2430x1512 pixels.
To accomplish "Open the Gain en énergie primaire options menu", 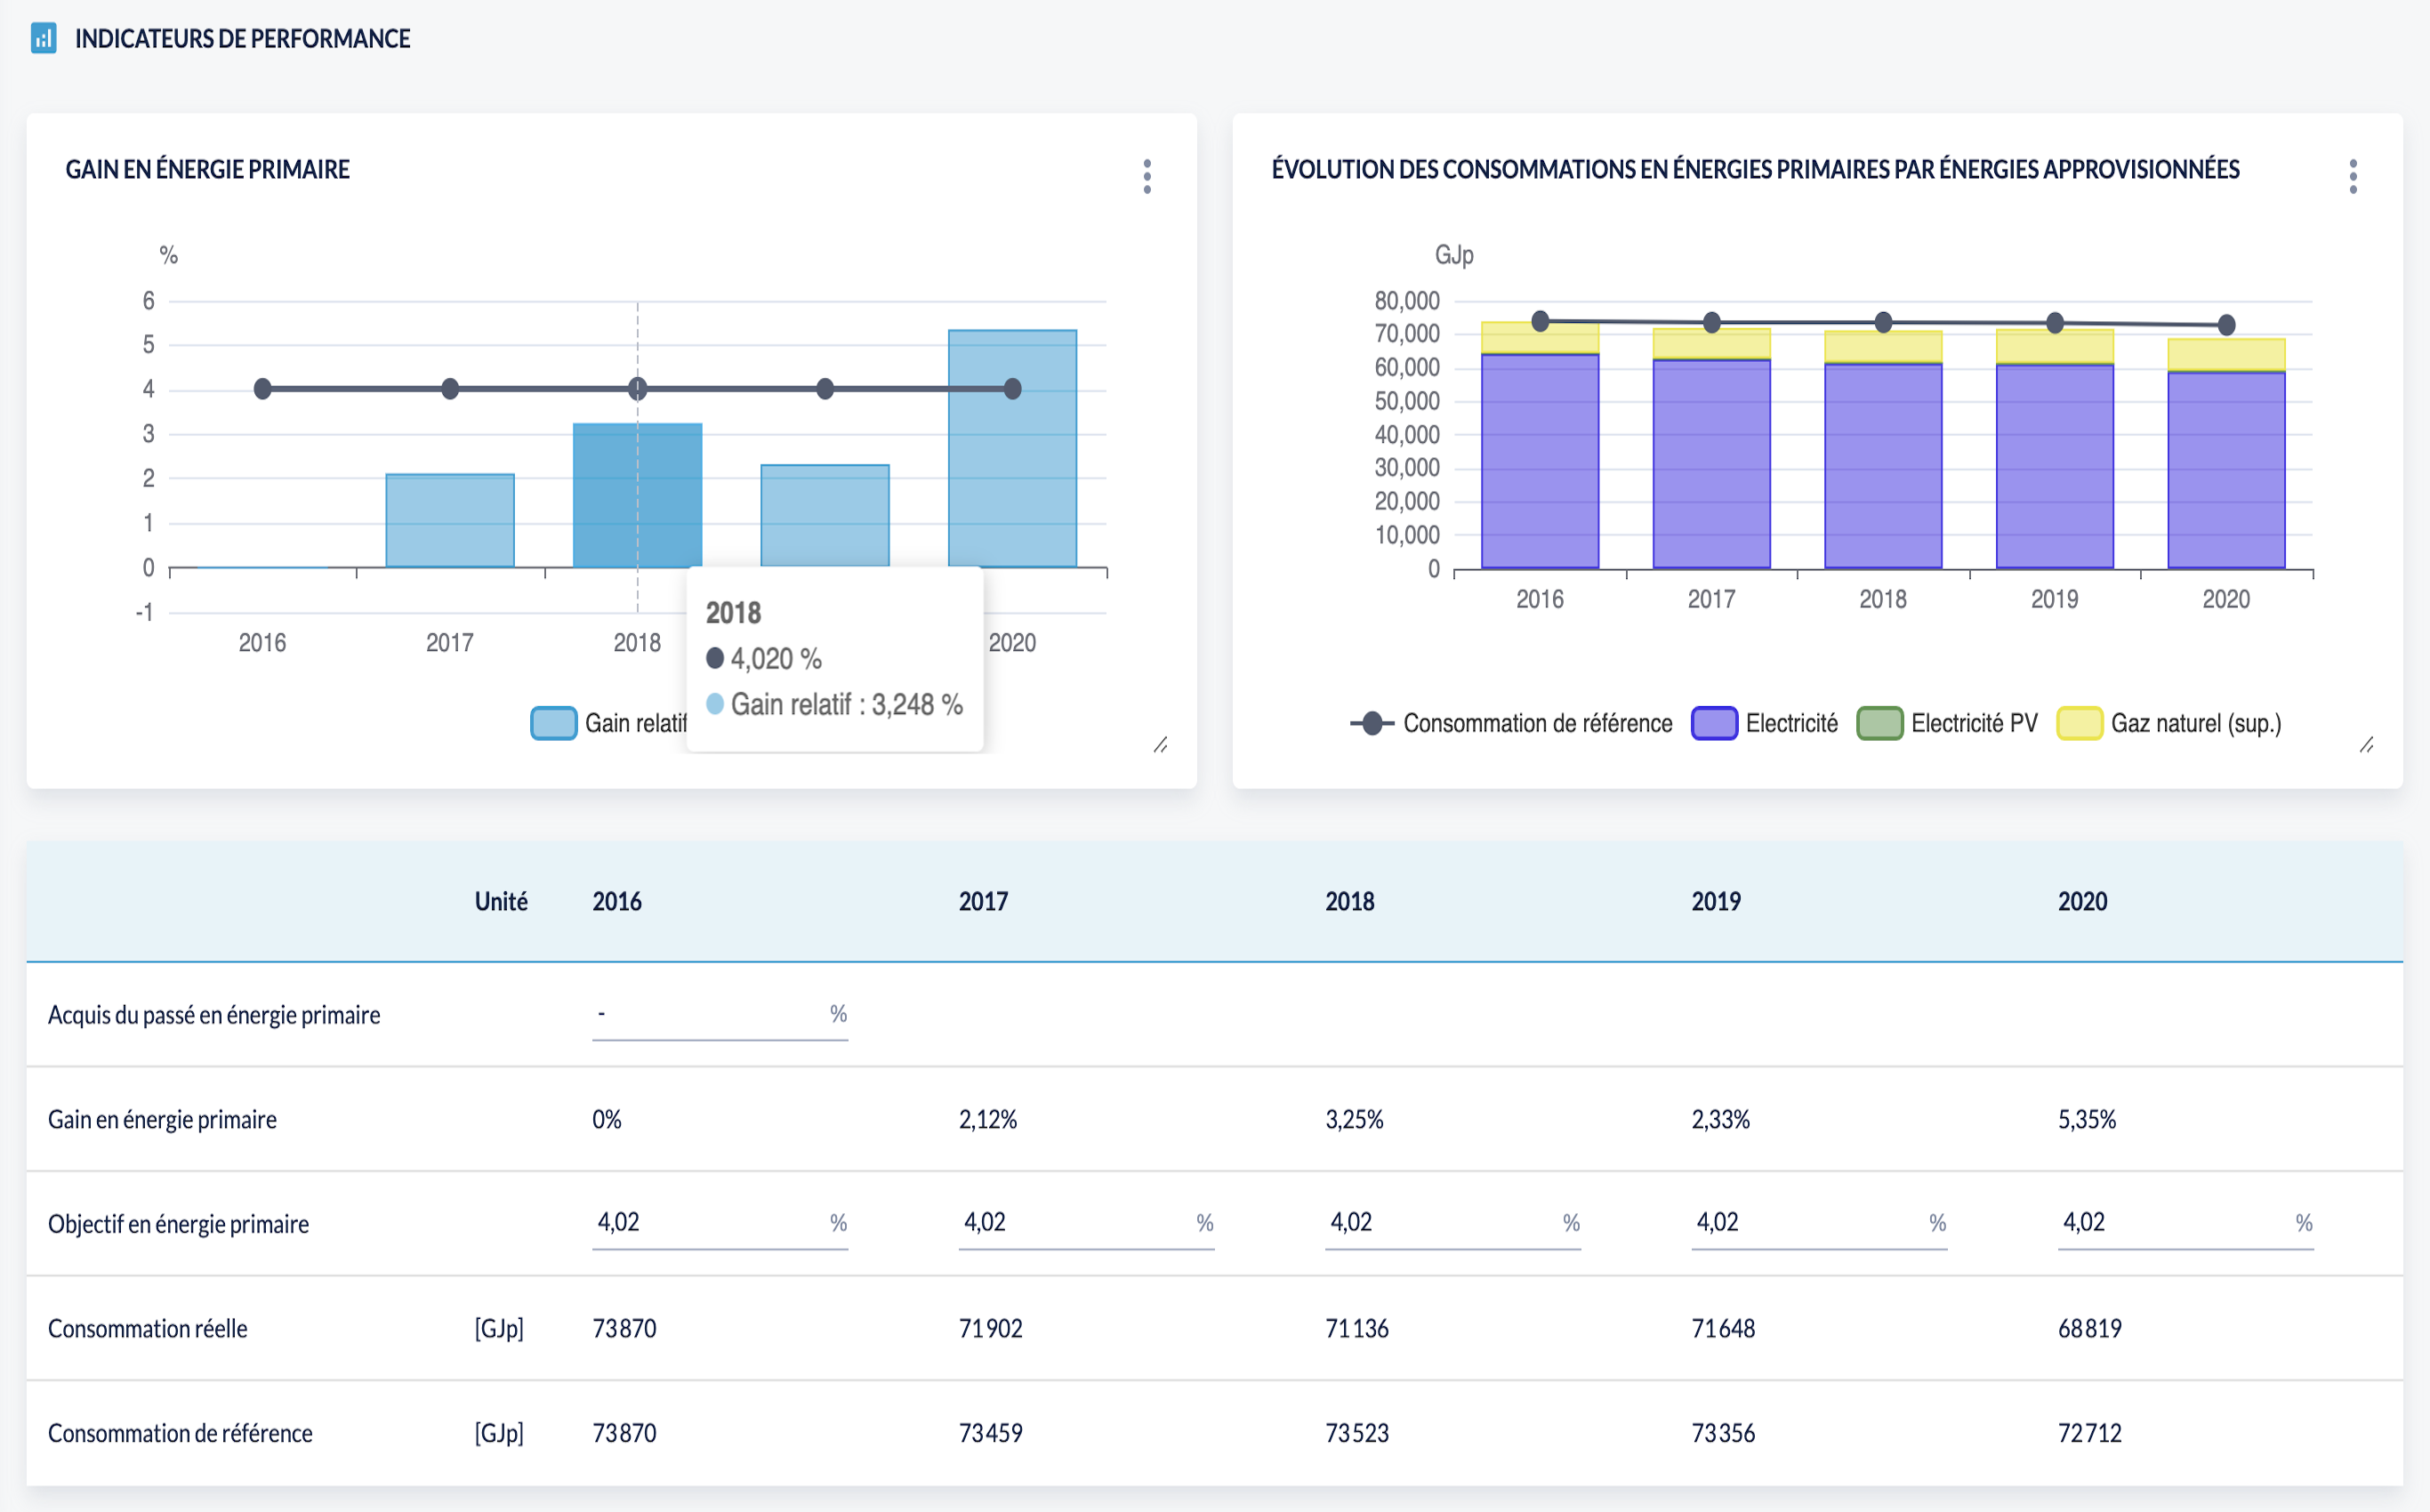I will tap(1147, 176).
